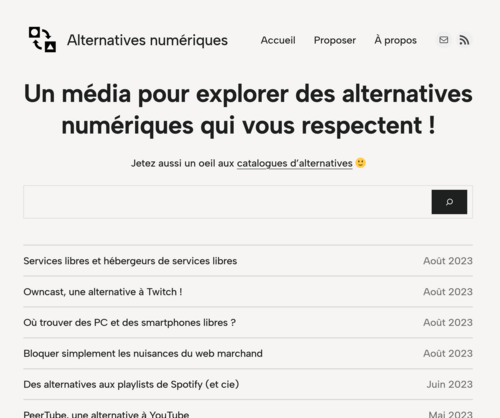The height and width of the screenshot is (418, 500).
Task: Focus the search text field
Action: click(x=227, y=202)
